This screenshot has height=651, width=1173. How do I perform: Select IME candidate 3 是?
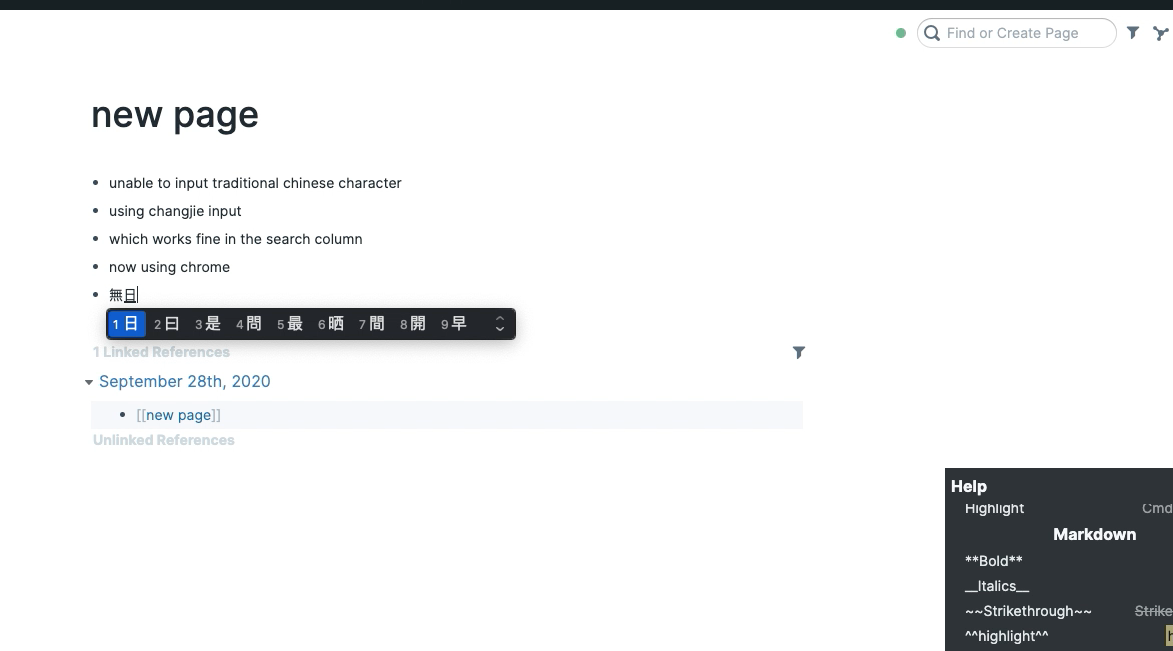tap(208, 324)
